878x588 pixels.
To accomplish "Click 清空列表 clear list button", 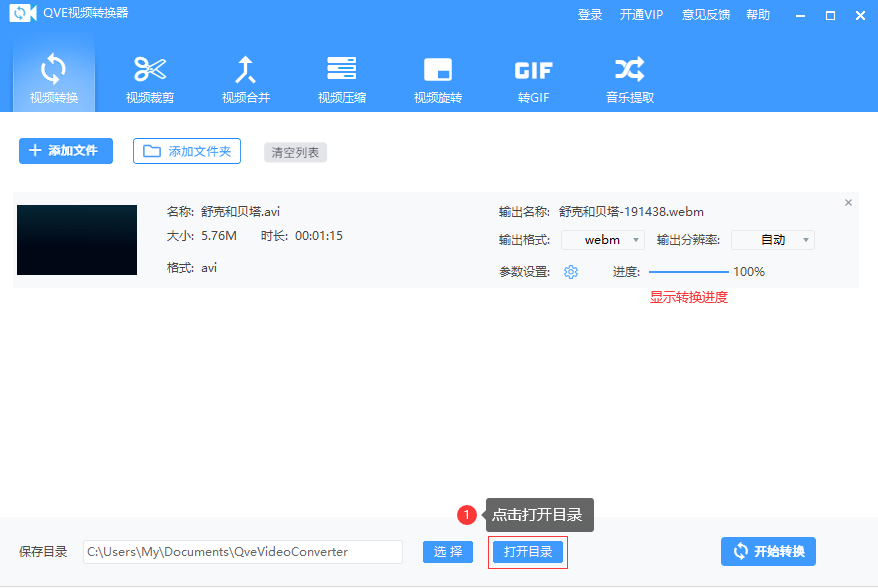I will pos(295,152).
